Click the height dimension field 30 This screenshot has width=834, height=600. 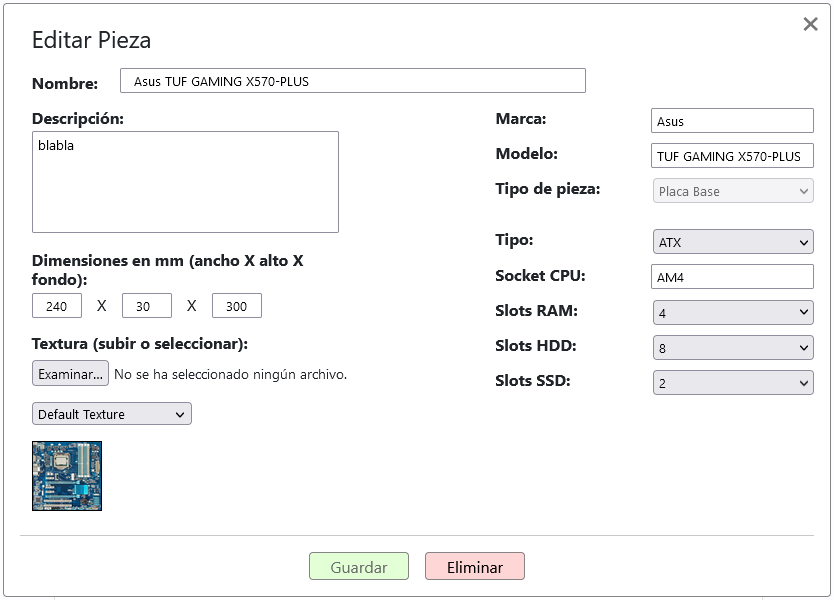147,306
